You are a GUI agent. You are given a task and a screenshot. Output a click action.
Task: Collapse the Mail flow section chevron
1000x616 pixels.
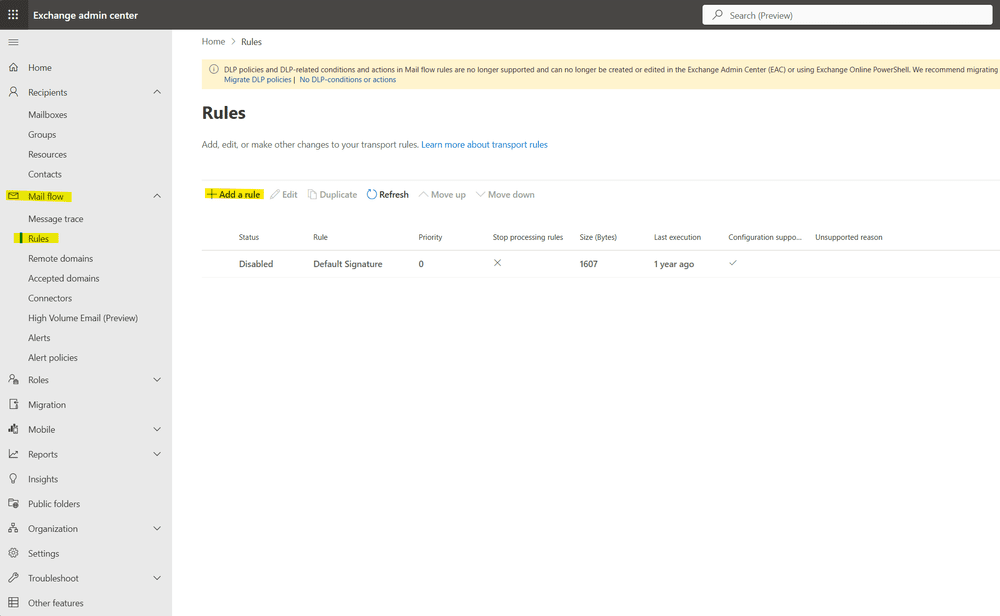click(157, 196)
